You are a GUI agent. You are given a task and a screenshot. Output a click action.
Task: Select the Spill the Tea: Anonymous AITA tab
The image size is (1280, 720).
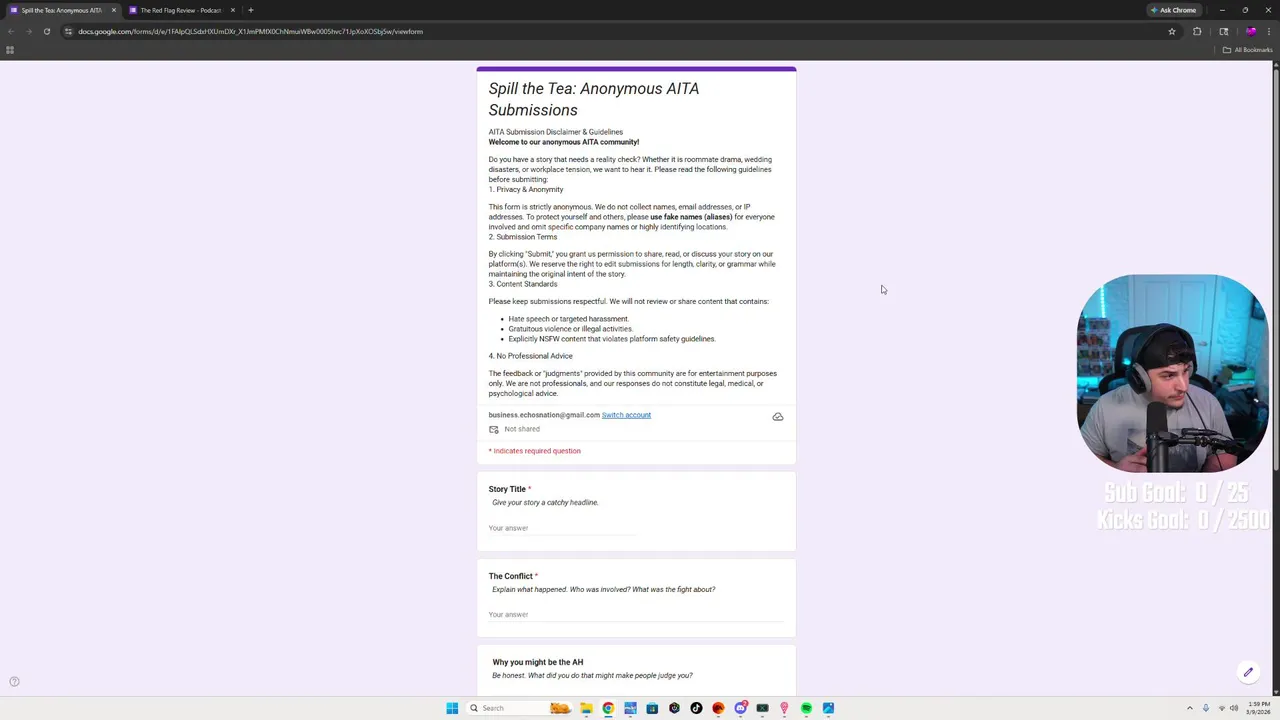click(61, 10)
